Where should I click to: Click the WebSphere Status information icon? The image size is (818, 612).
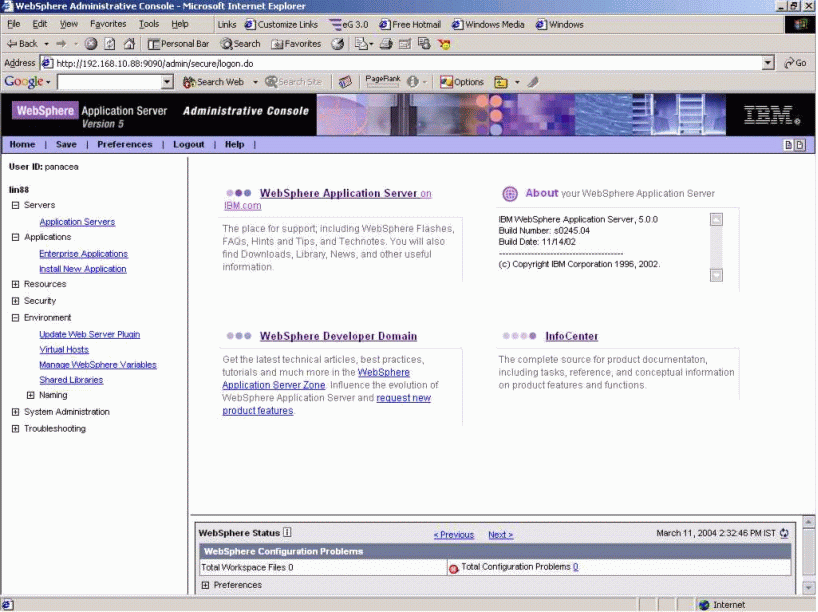[x=287, y=532]
